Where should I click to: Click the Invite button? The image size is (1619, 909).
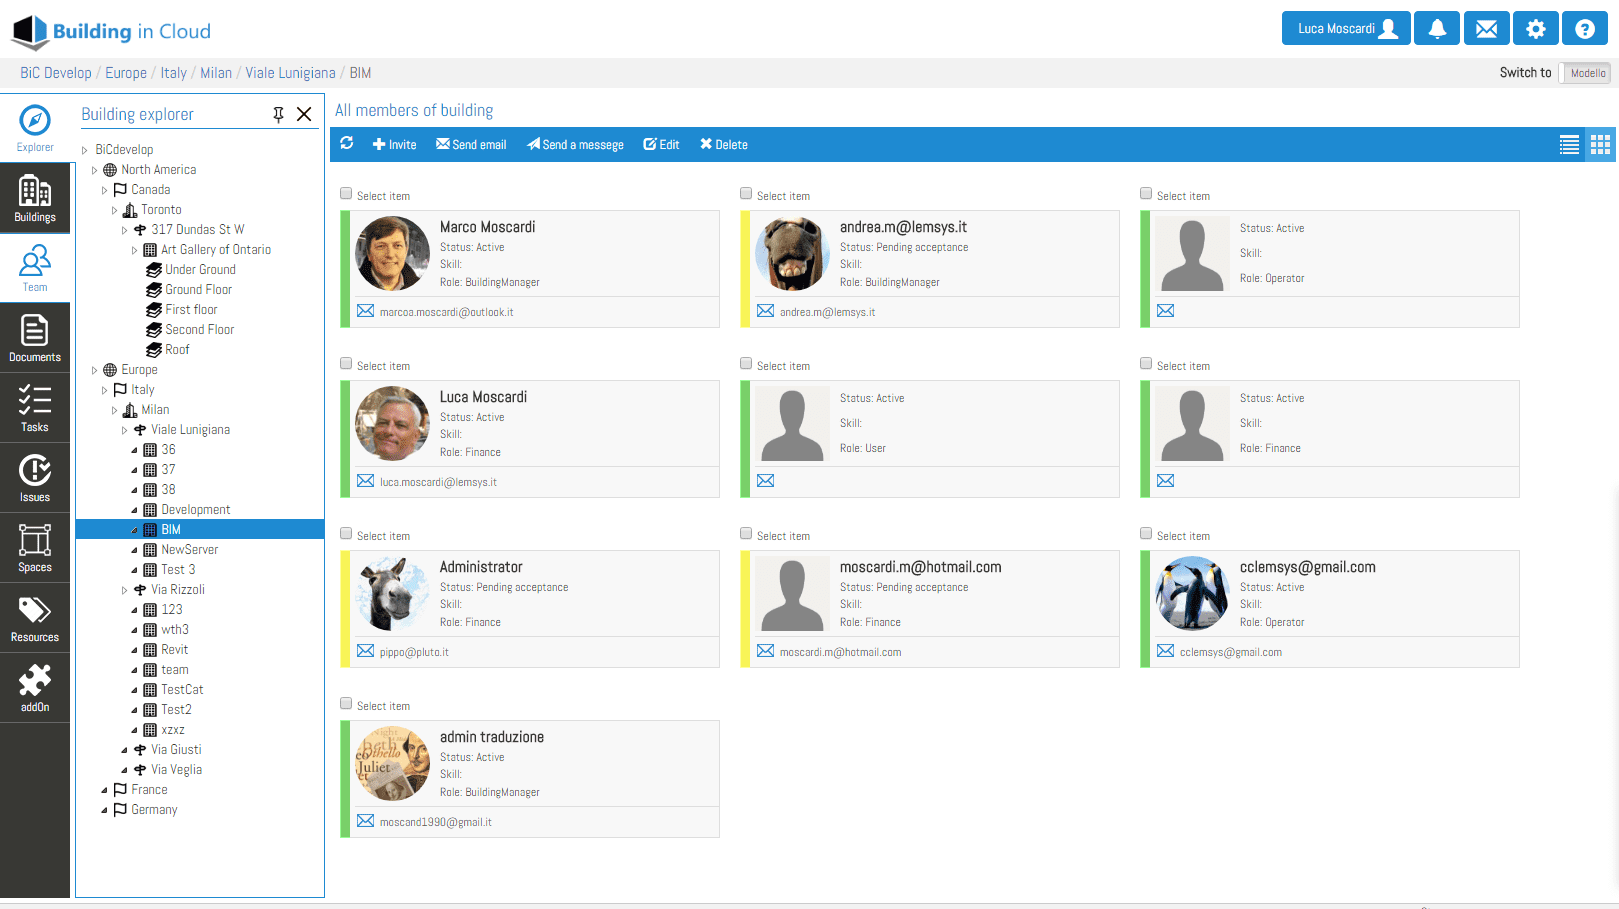coord(394,145)
